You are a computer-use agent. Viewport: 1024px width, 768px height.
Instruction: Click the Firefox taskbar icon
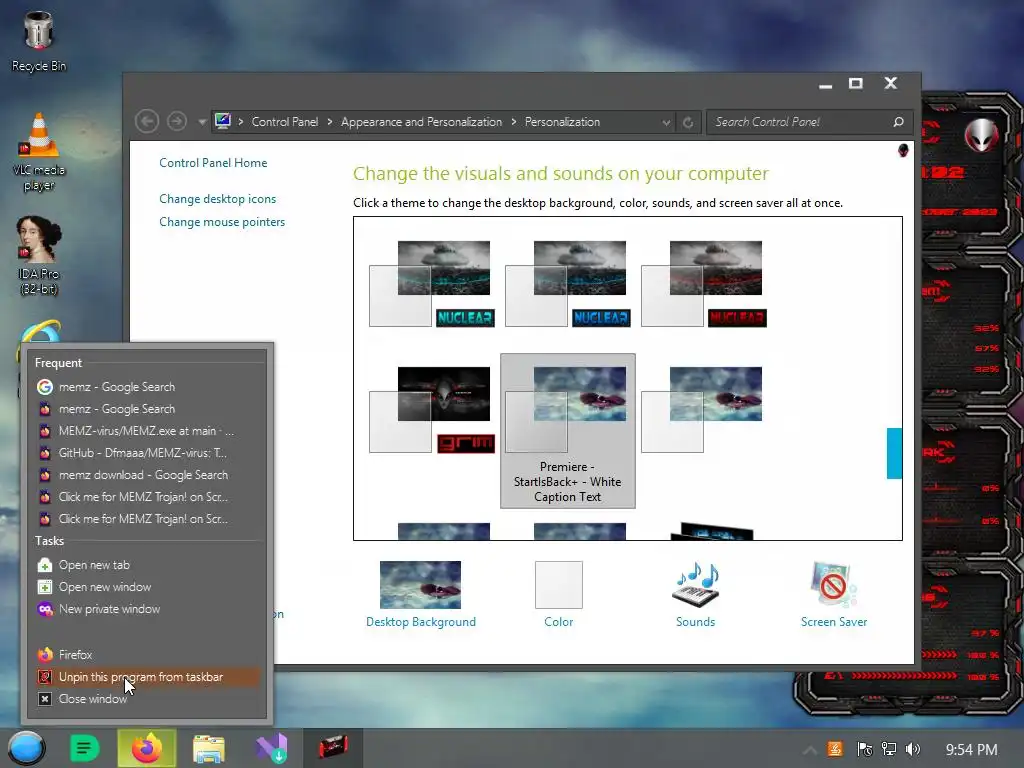[x=146, y=748]
